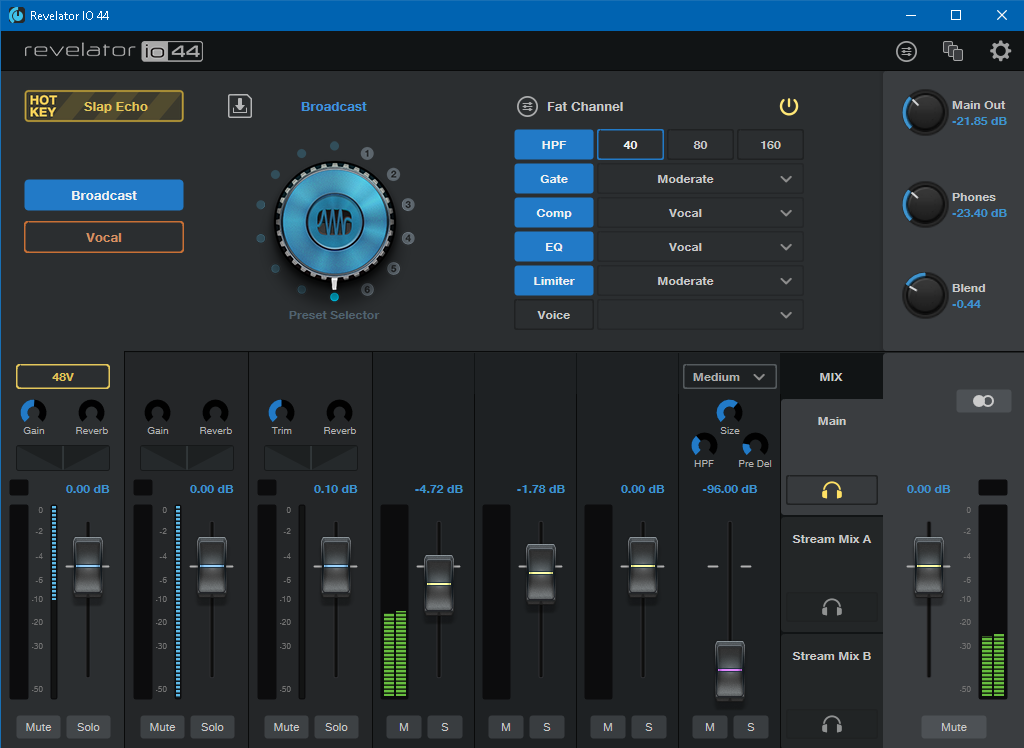Click the orange Vocal preset button
1024x748 pixels.
[x=104, y=237]
